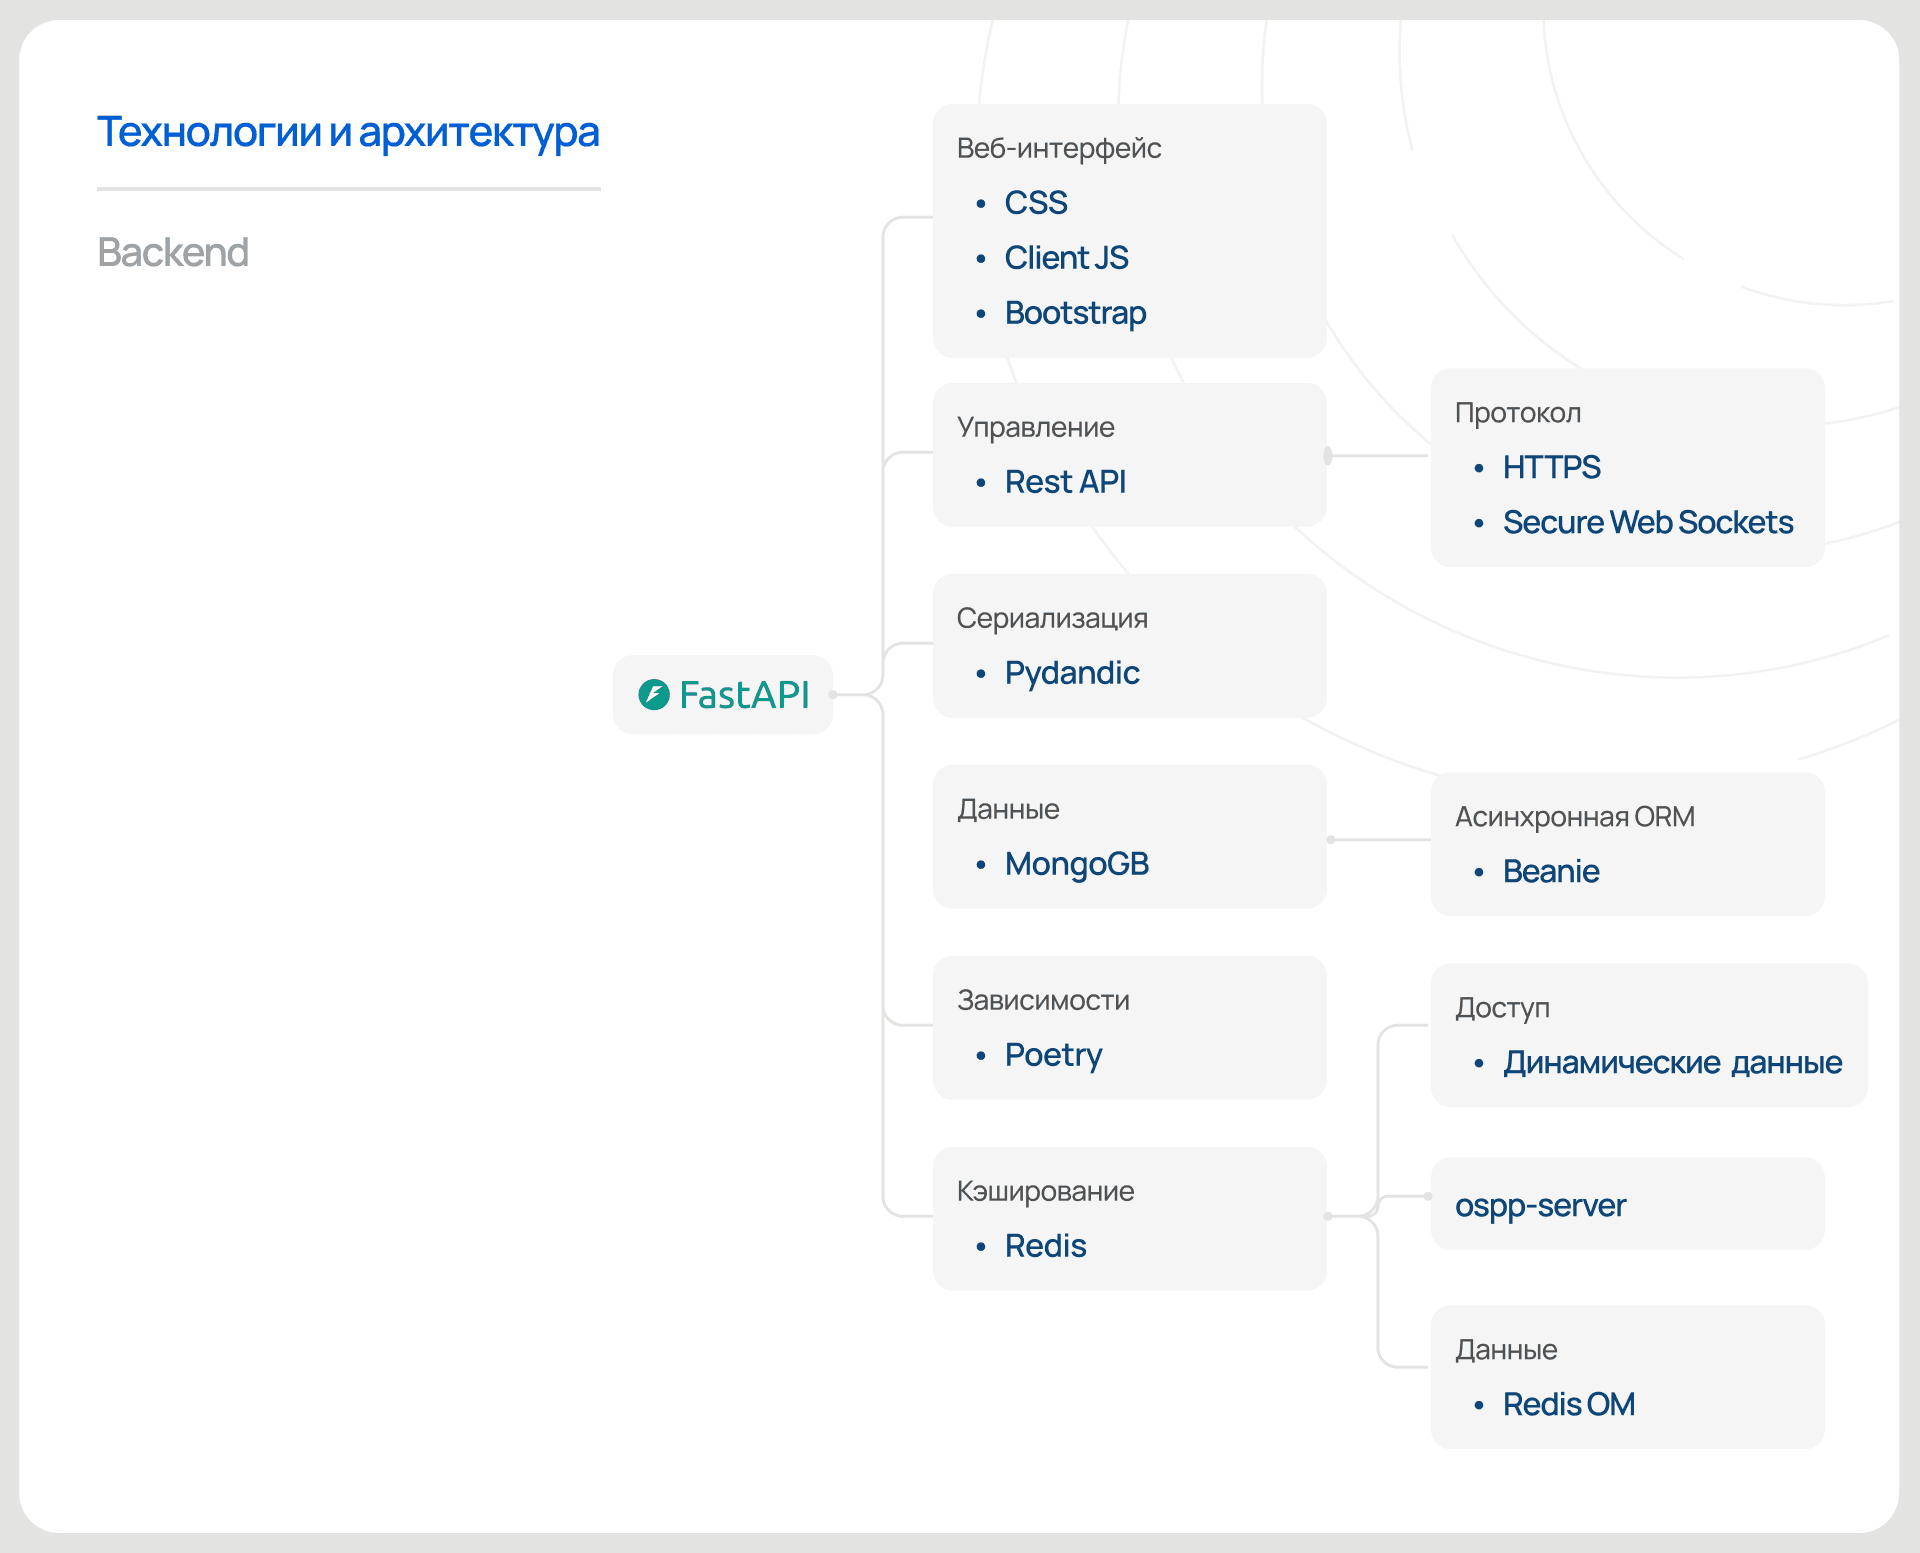This screenshot has height=1553, width=1920.
Task: Click the connector dot beside Кэширование box
Action: point(1328,1216)
